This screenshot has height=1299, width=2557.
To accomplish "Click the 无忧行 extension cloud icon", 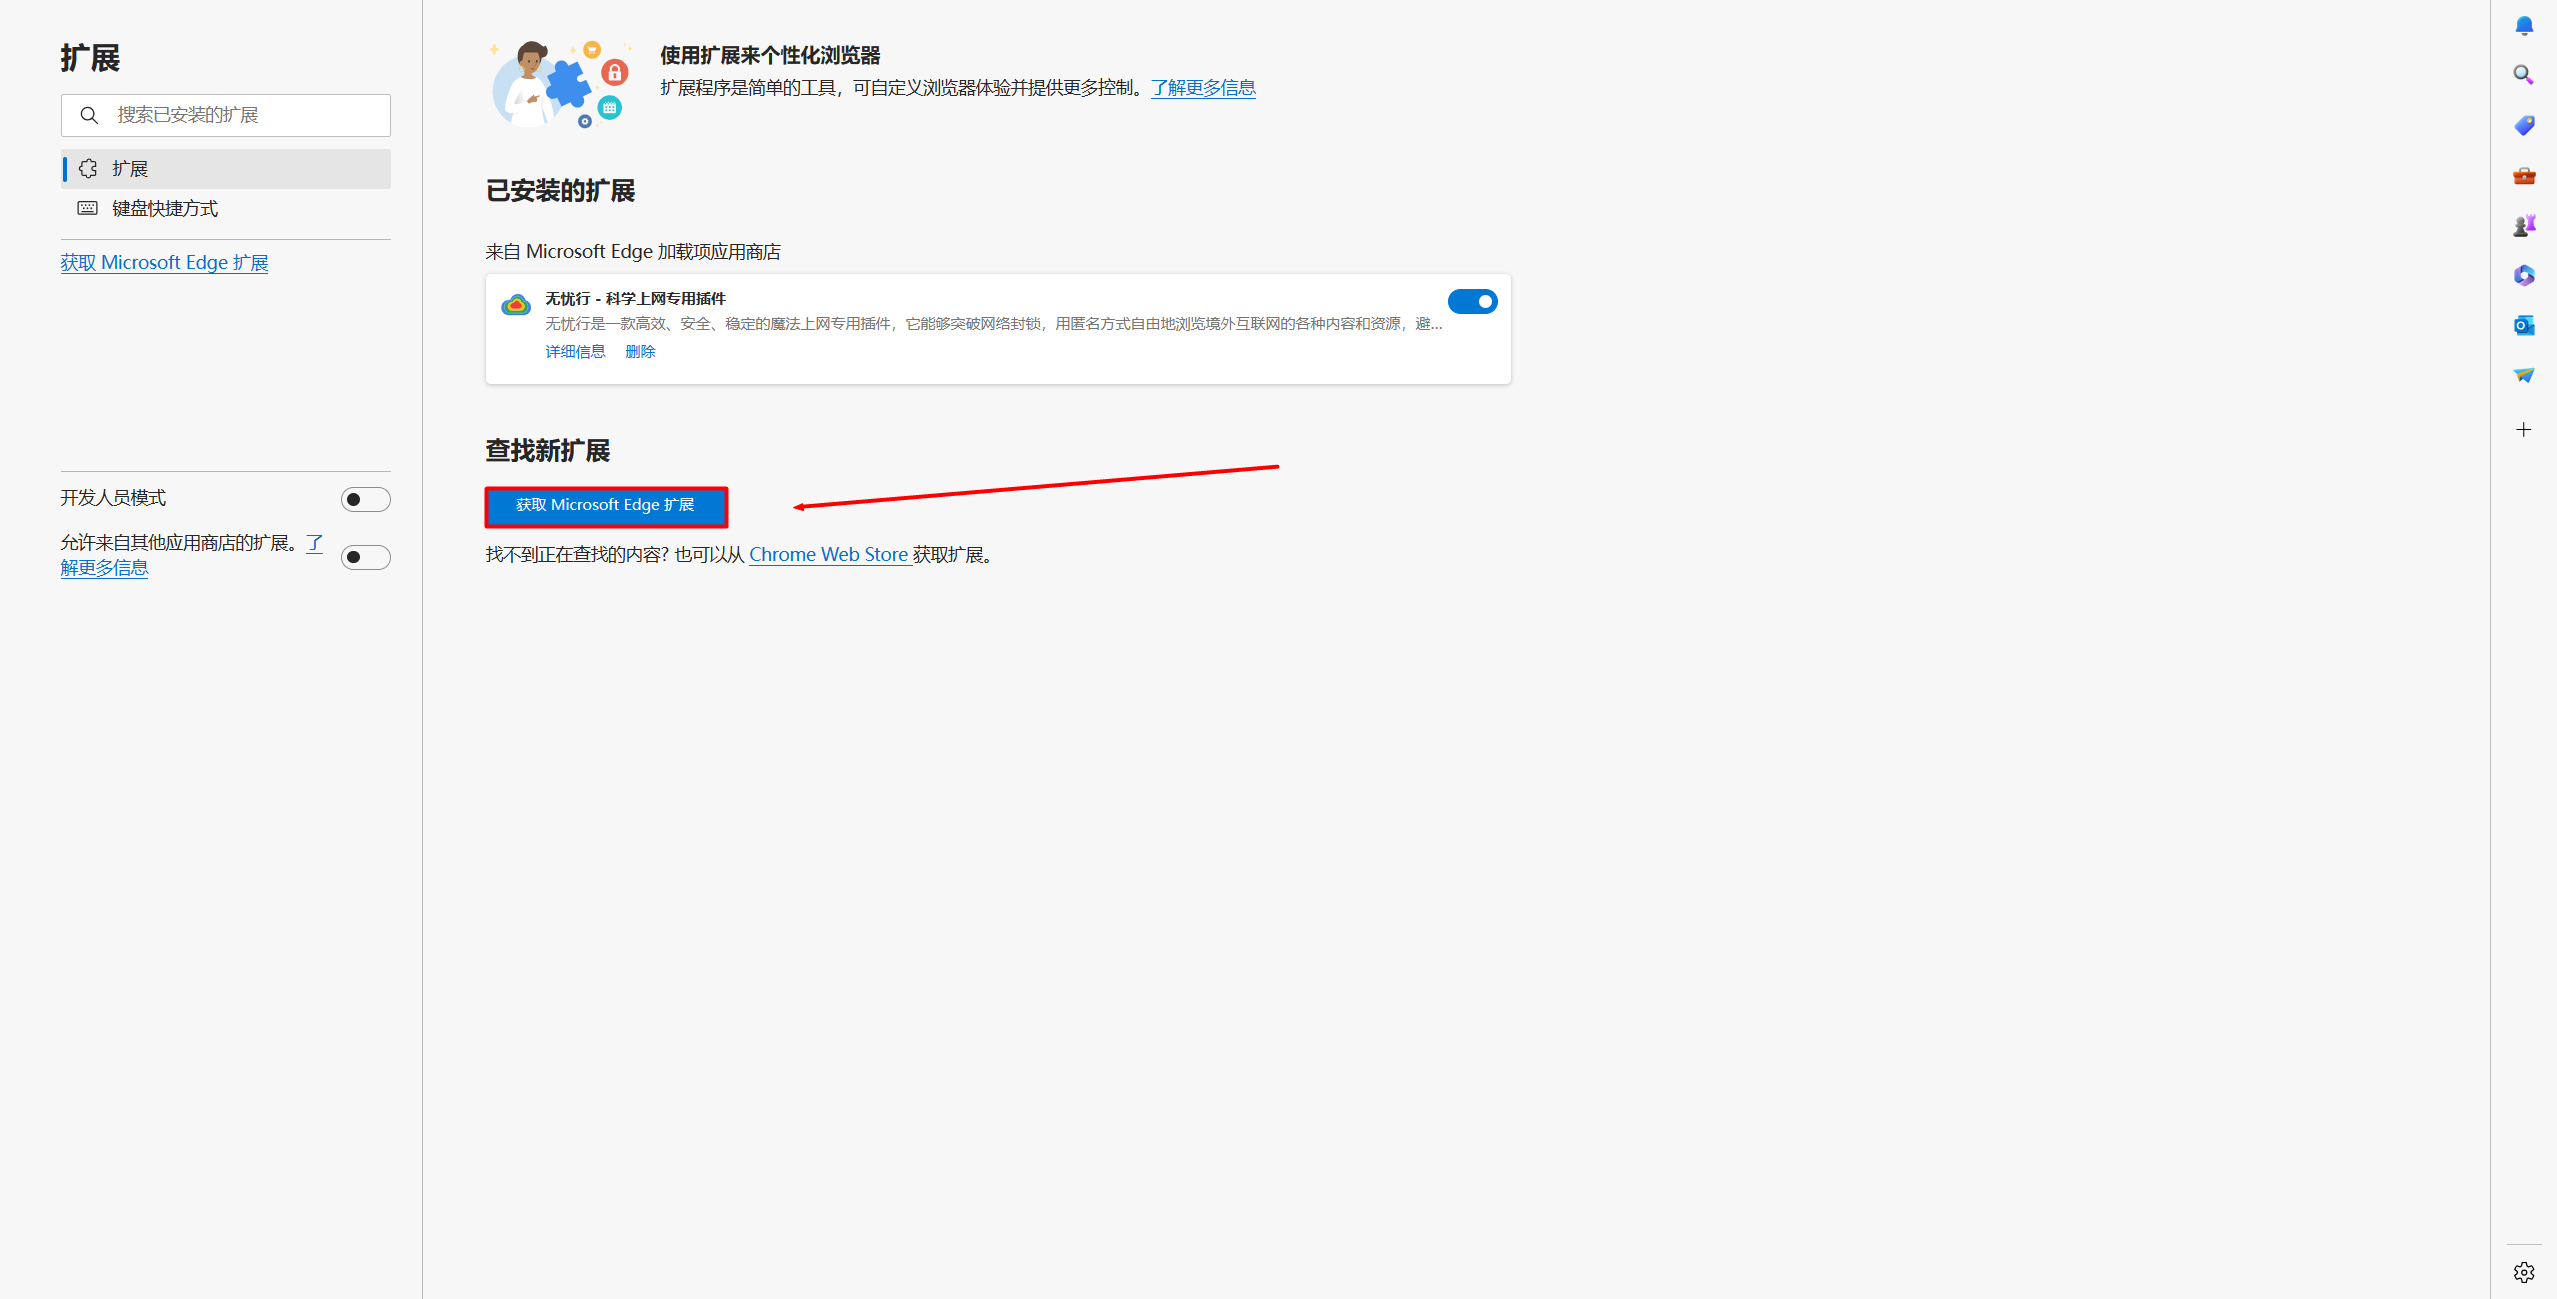I will pos(516,305).
